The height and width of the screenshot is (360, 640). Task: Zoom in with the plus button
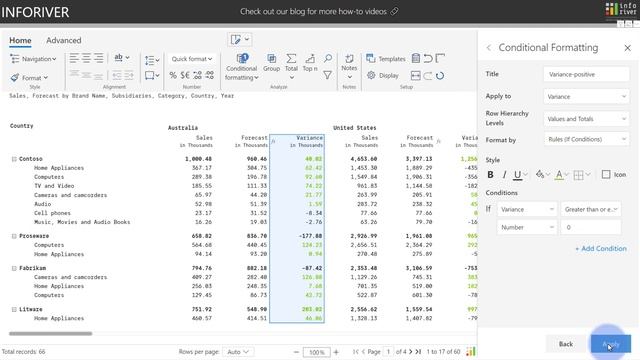[336, 352]
